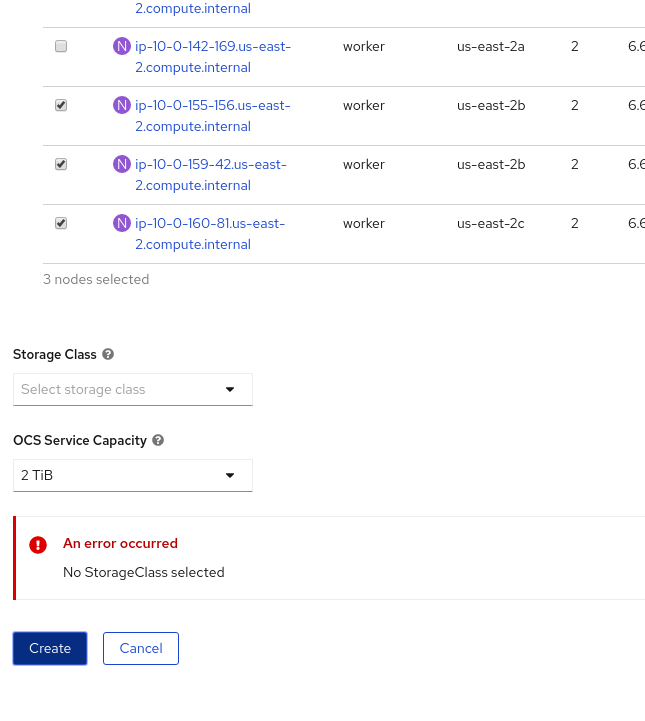Select the ip-10-0-142-169 node checkbox

(x=61, y=46)
